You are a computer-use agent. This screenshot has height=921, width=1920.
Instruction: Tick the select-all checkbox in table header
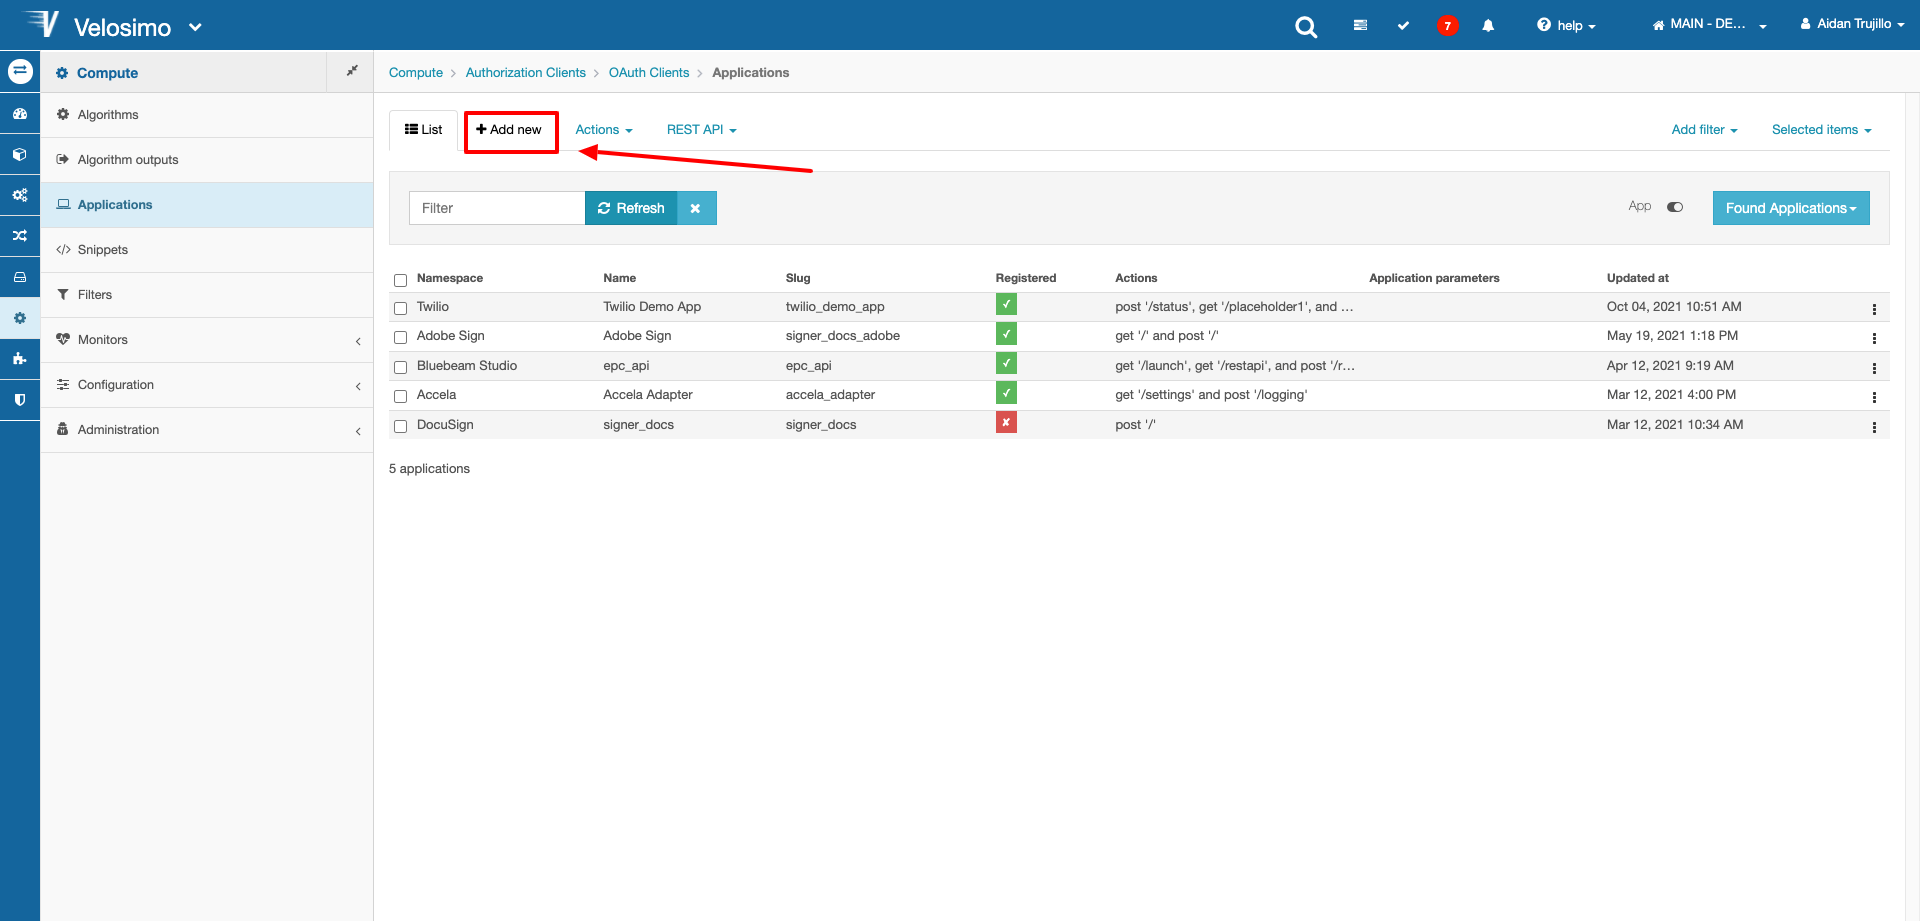click(400, 280)
